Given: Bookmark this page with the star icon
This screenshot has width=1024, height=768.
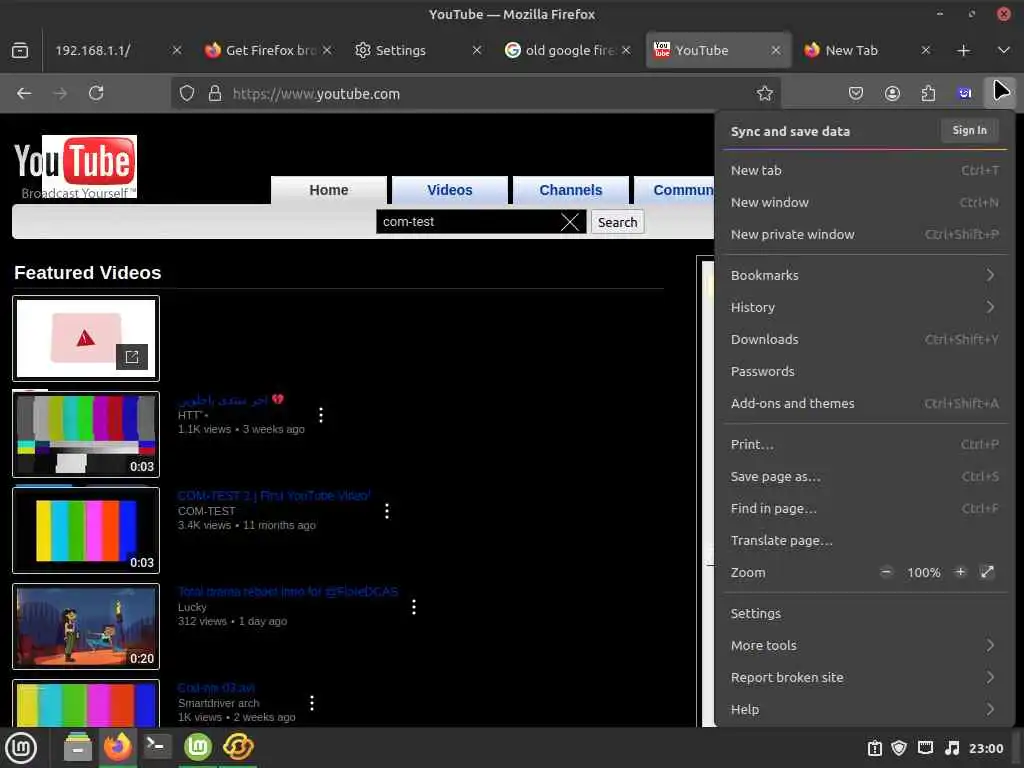Looking at the screenshot, I should [765, 93].
